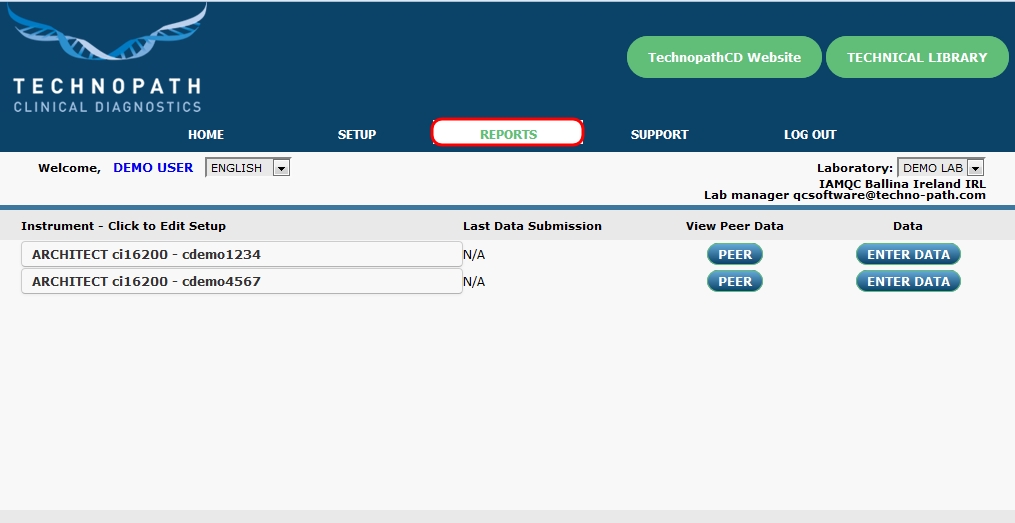Click the Last Data Submission column header
The height and width of the screenshot is (523, 1015).
pos(532,226)
